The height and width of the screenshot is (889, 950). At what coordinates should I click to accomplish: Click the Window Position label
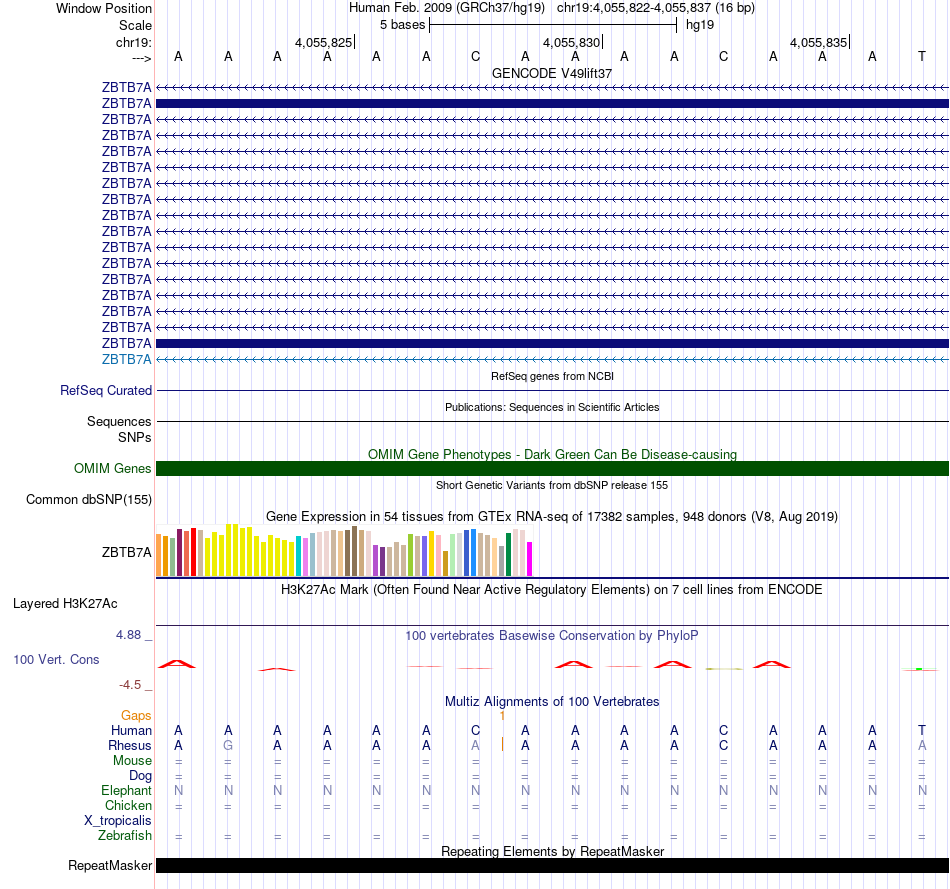(104, 8)
